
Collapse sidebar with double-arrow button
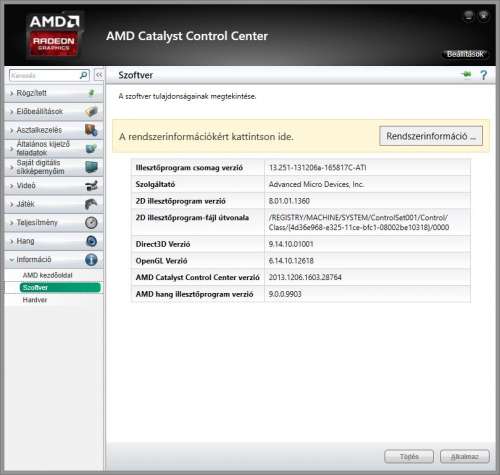coord(99,75)
